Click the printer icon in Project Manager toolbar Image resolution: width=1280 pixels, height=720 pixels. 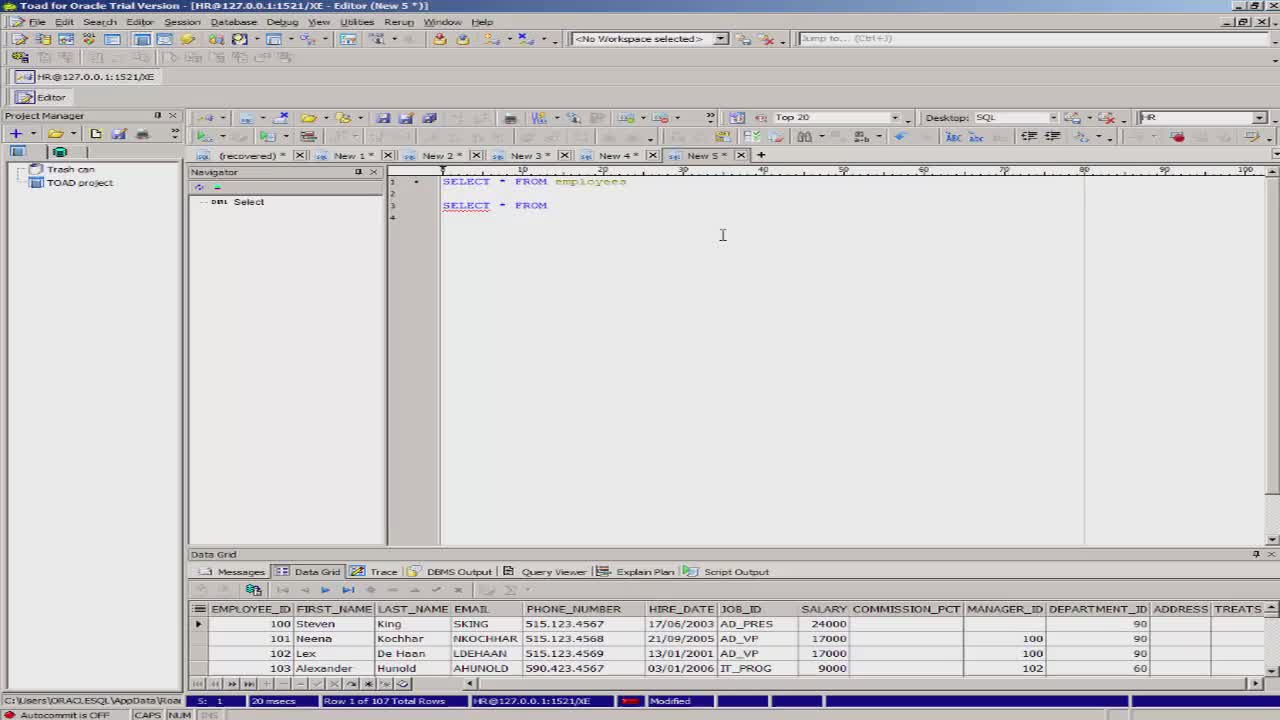(142, 133)
